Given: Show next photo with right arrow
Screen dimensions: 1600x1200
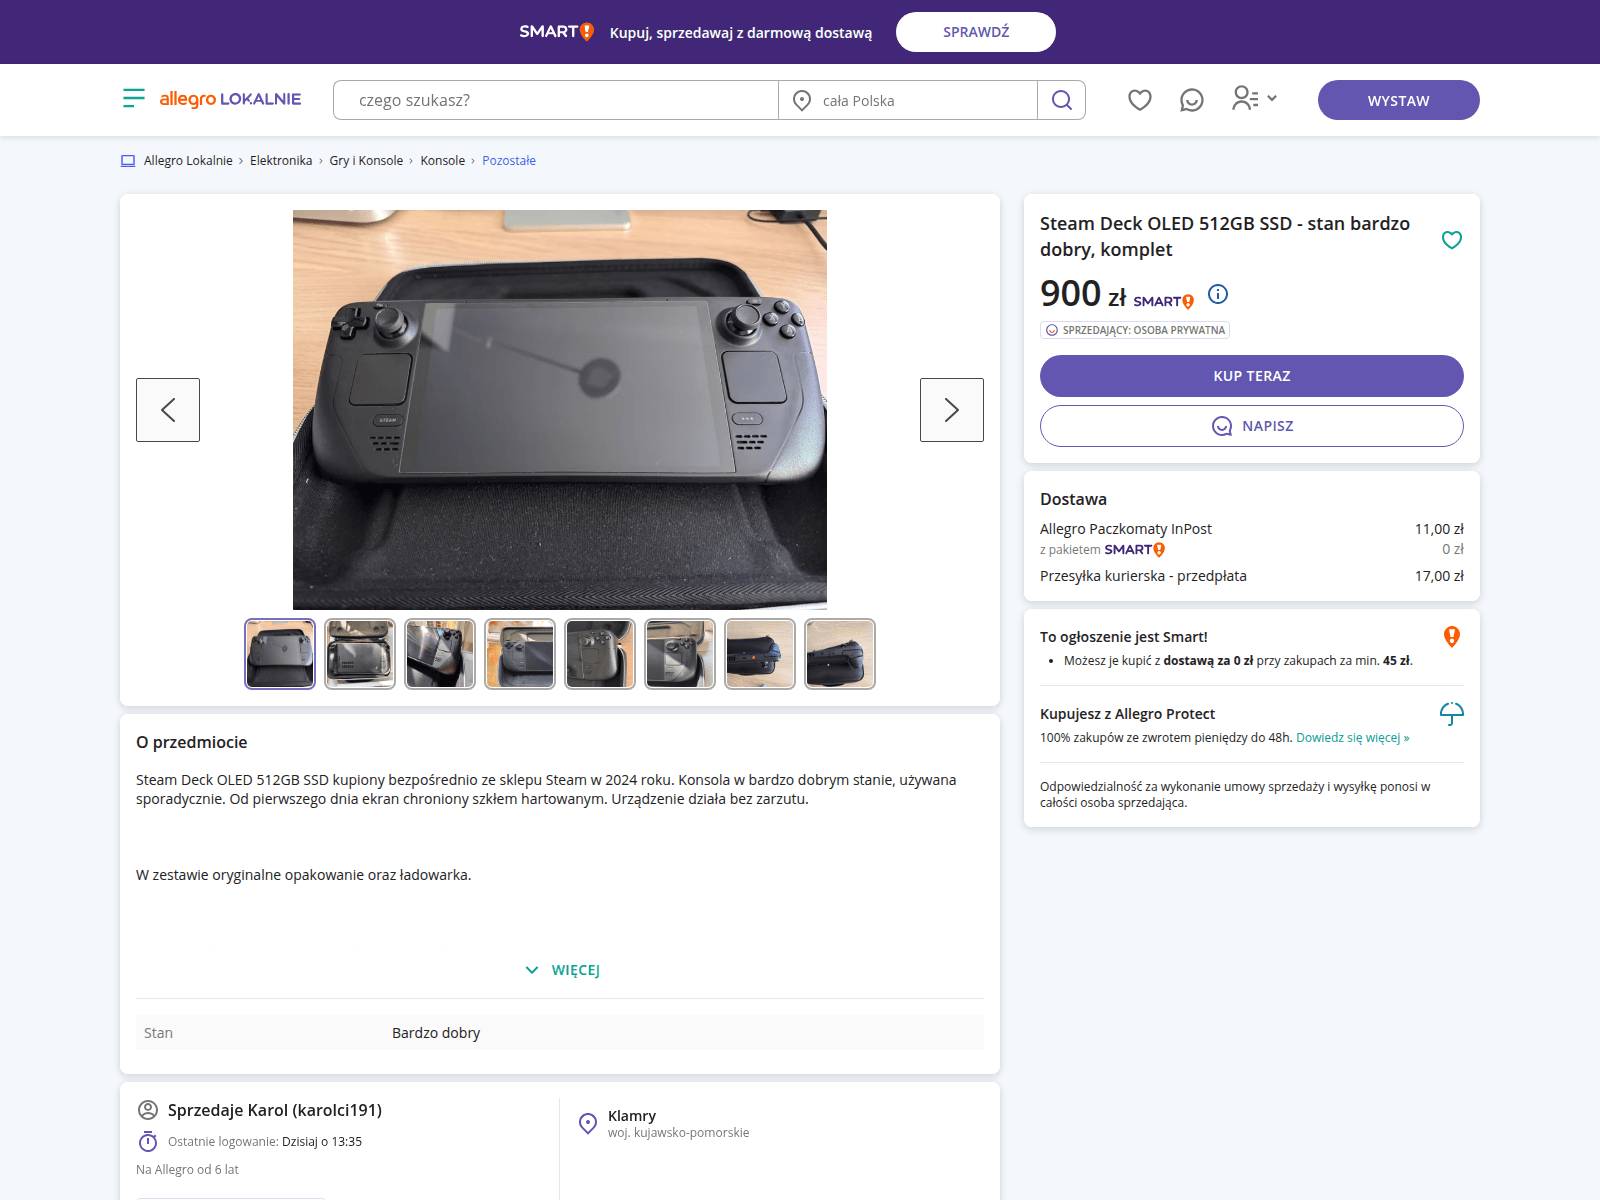Looking at the screenshot, I should click(x=952, y=410).
